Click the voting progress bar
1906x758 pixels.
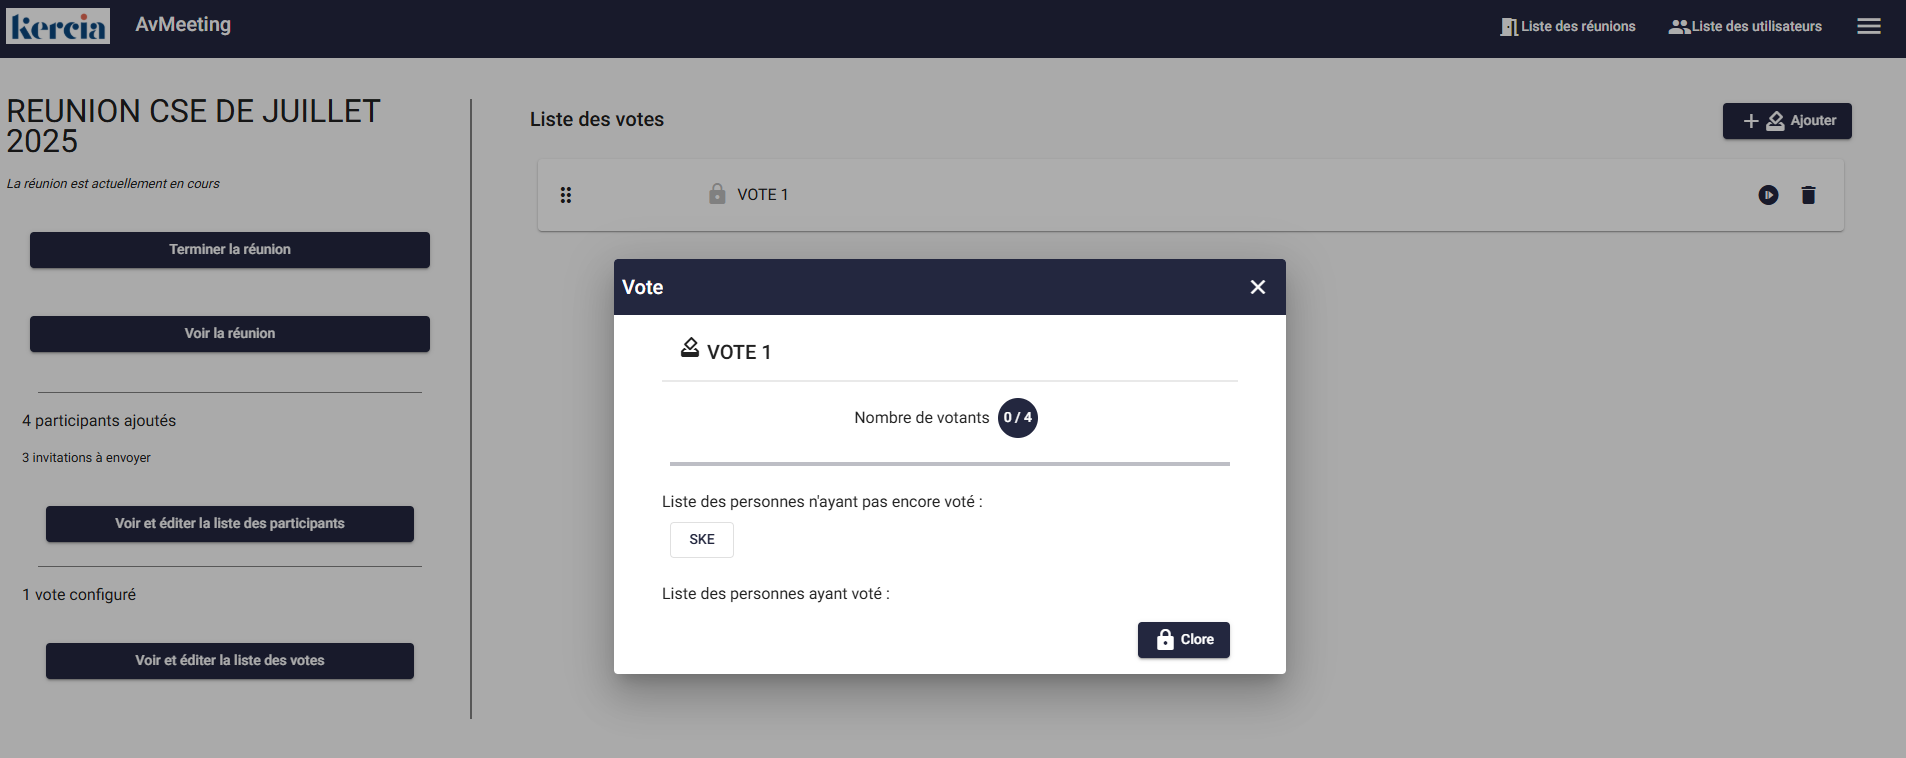949,464
